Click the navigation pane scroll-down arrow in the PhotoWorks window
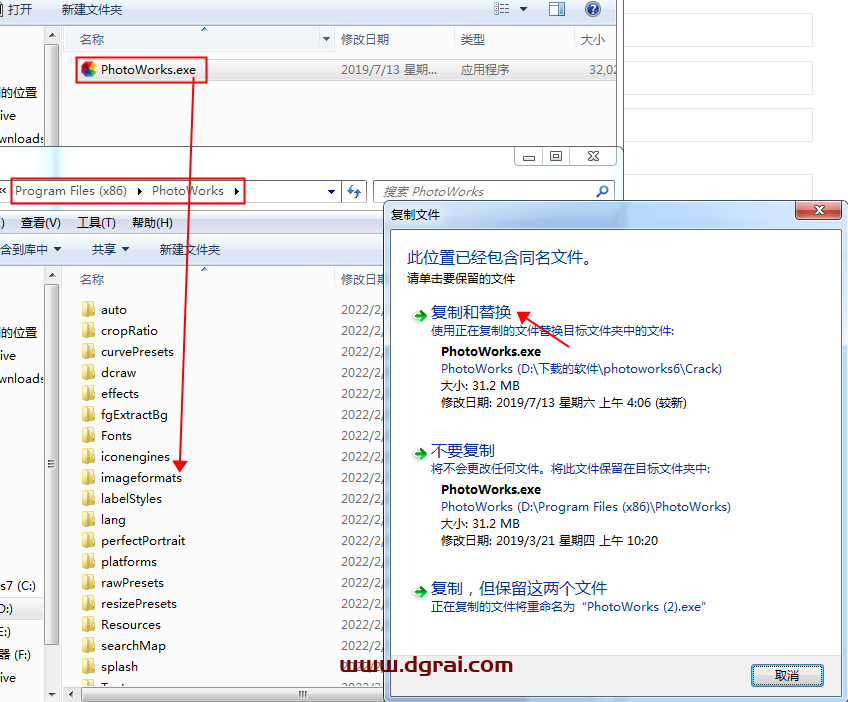 click(x=52, y=694)
